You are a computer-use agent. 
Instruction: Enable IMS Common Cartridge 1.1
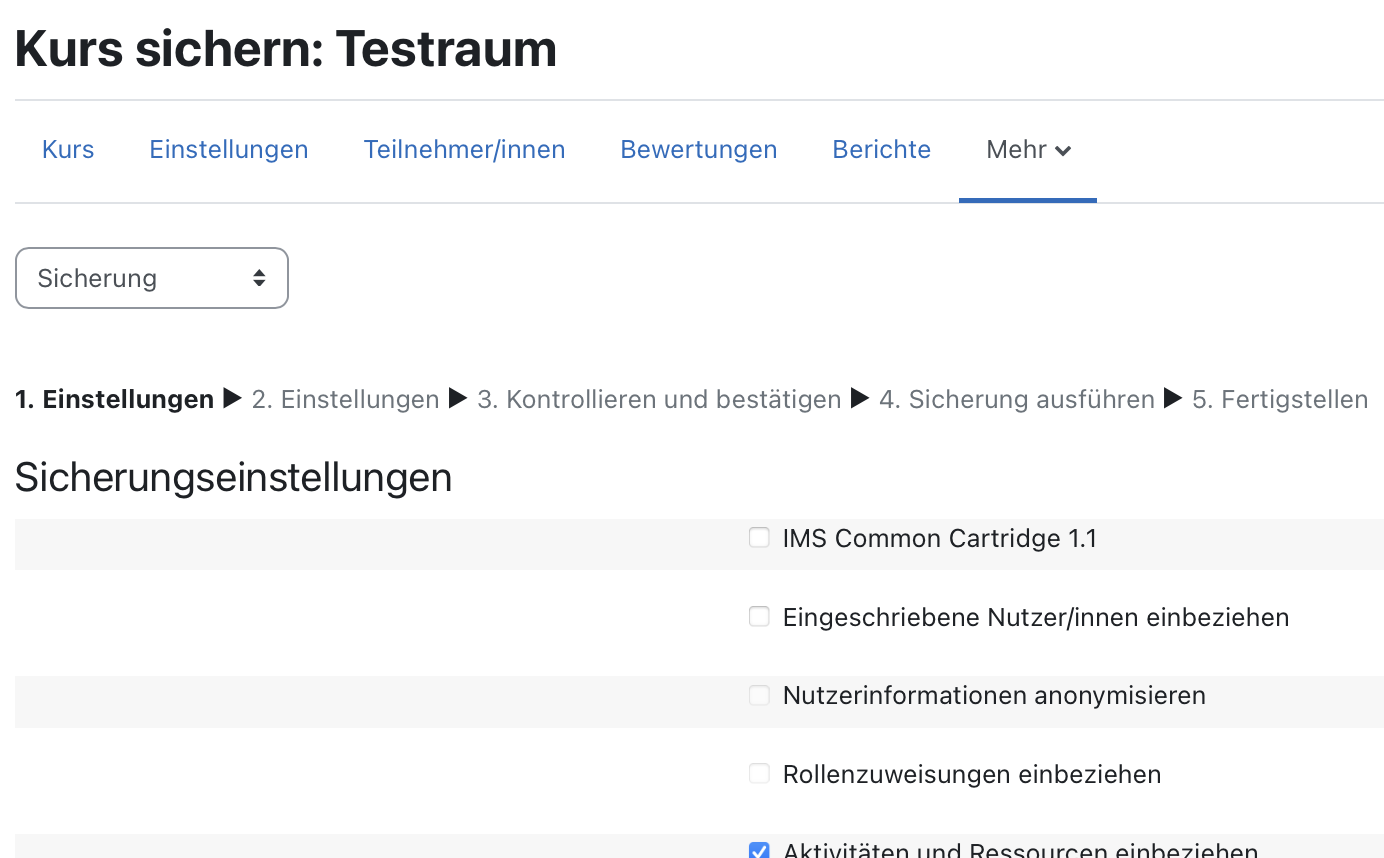[x=759, y=537]
